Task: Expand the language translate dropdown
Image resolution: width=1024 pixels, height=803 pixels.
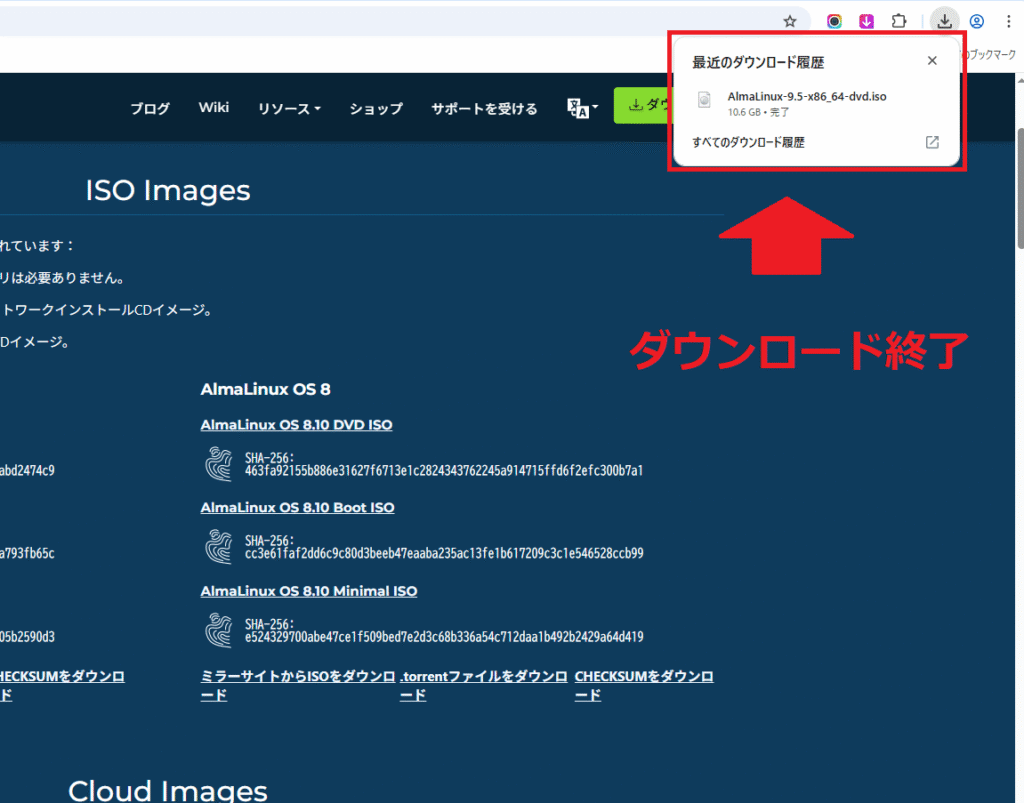Action: (x=582, y=108)
